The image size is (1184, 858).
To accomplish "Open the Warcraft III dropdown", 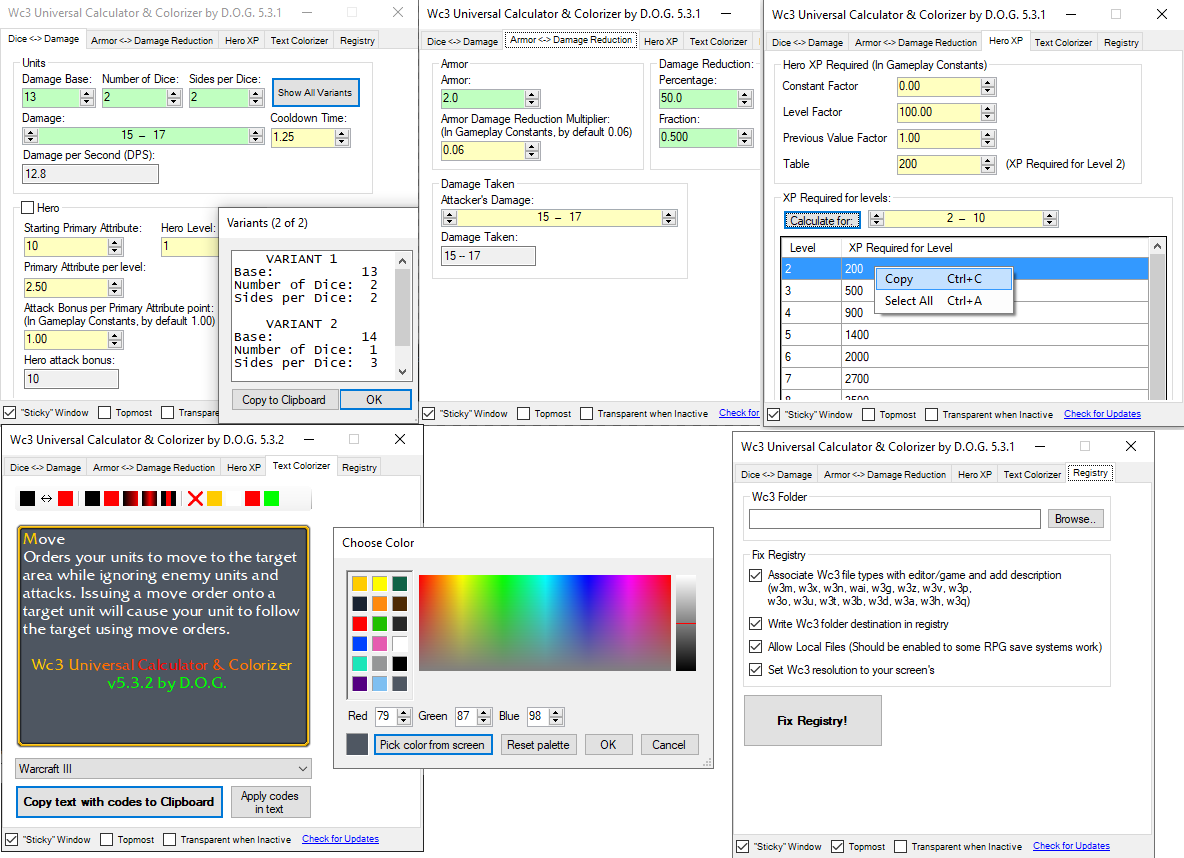I will click(x=163, y=769).
